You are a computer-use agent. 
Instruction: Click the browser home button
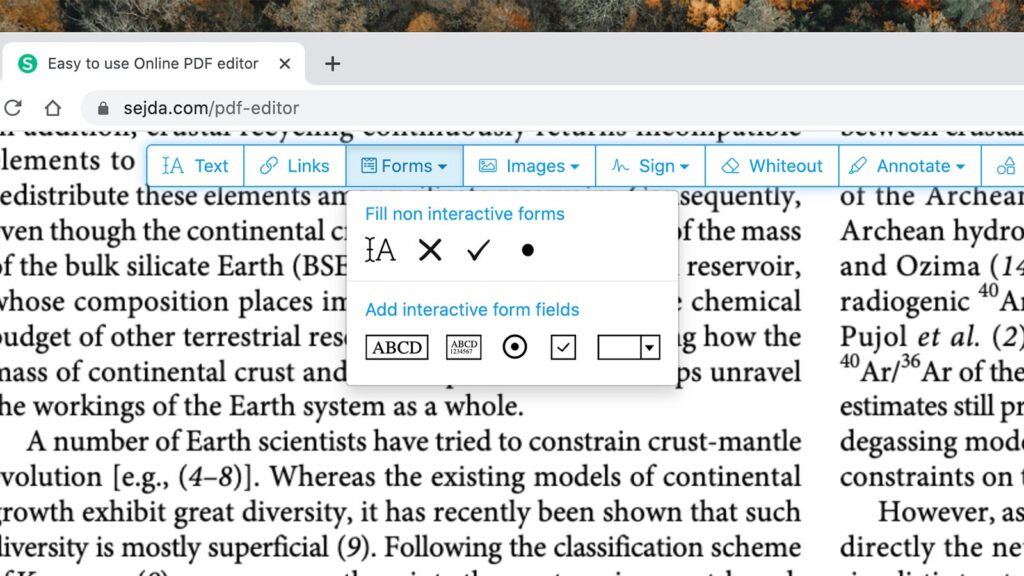[x=52, y=108]
